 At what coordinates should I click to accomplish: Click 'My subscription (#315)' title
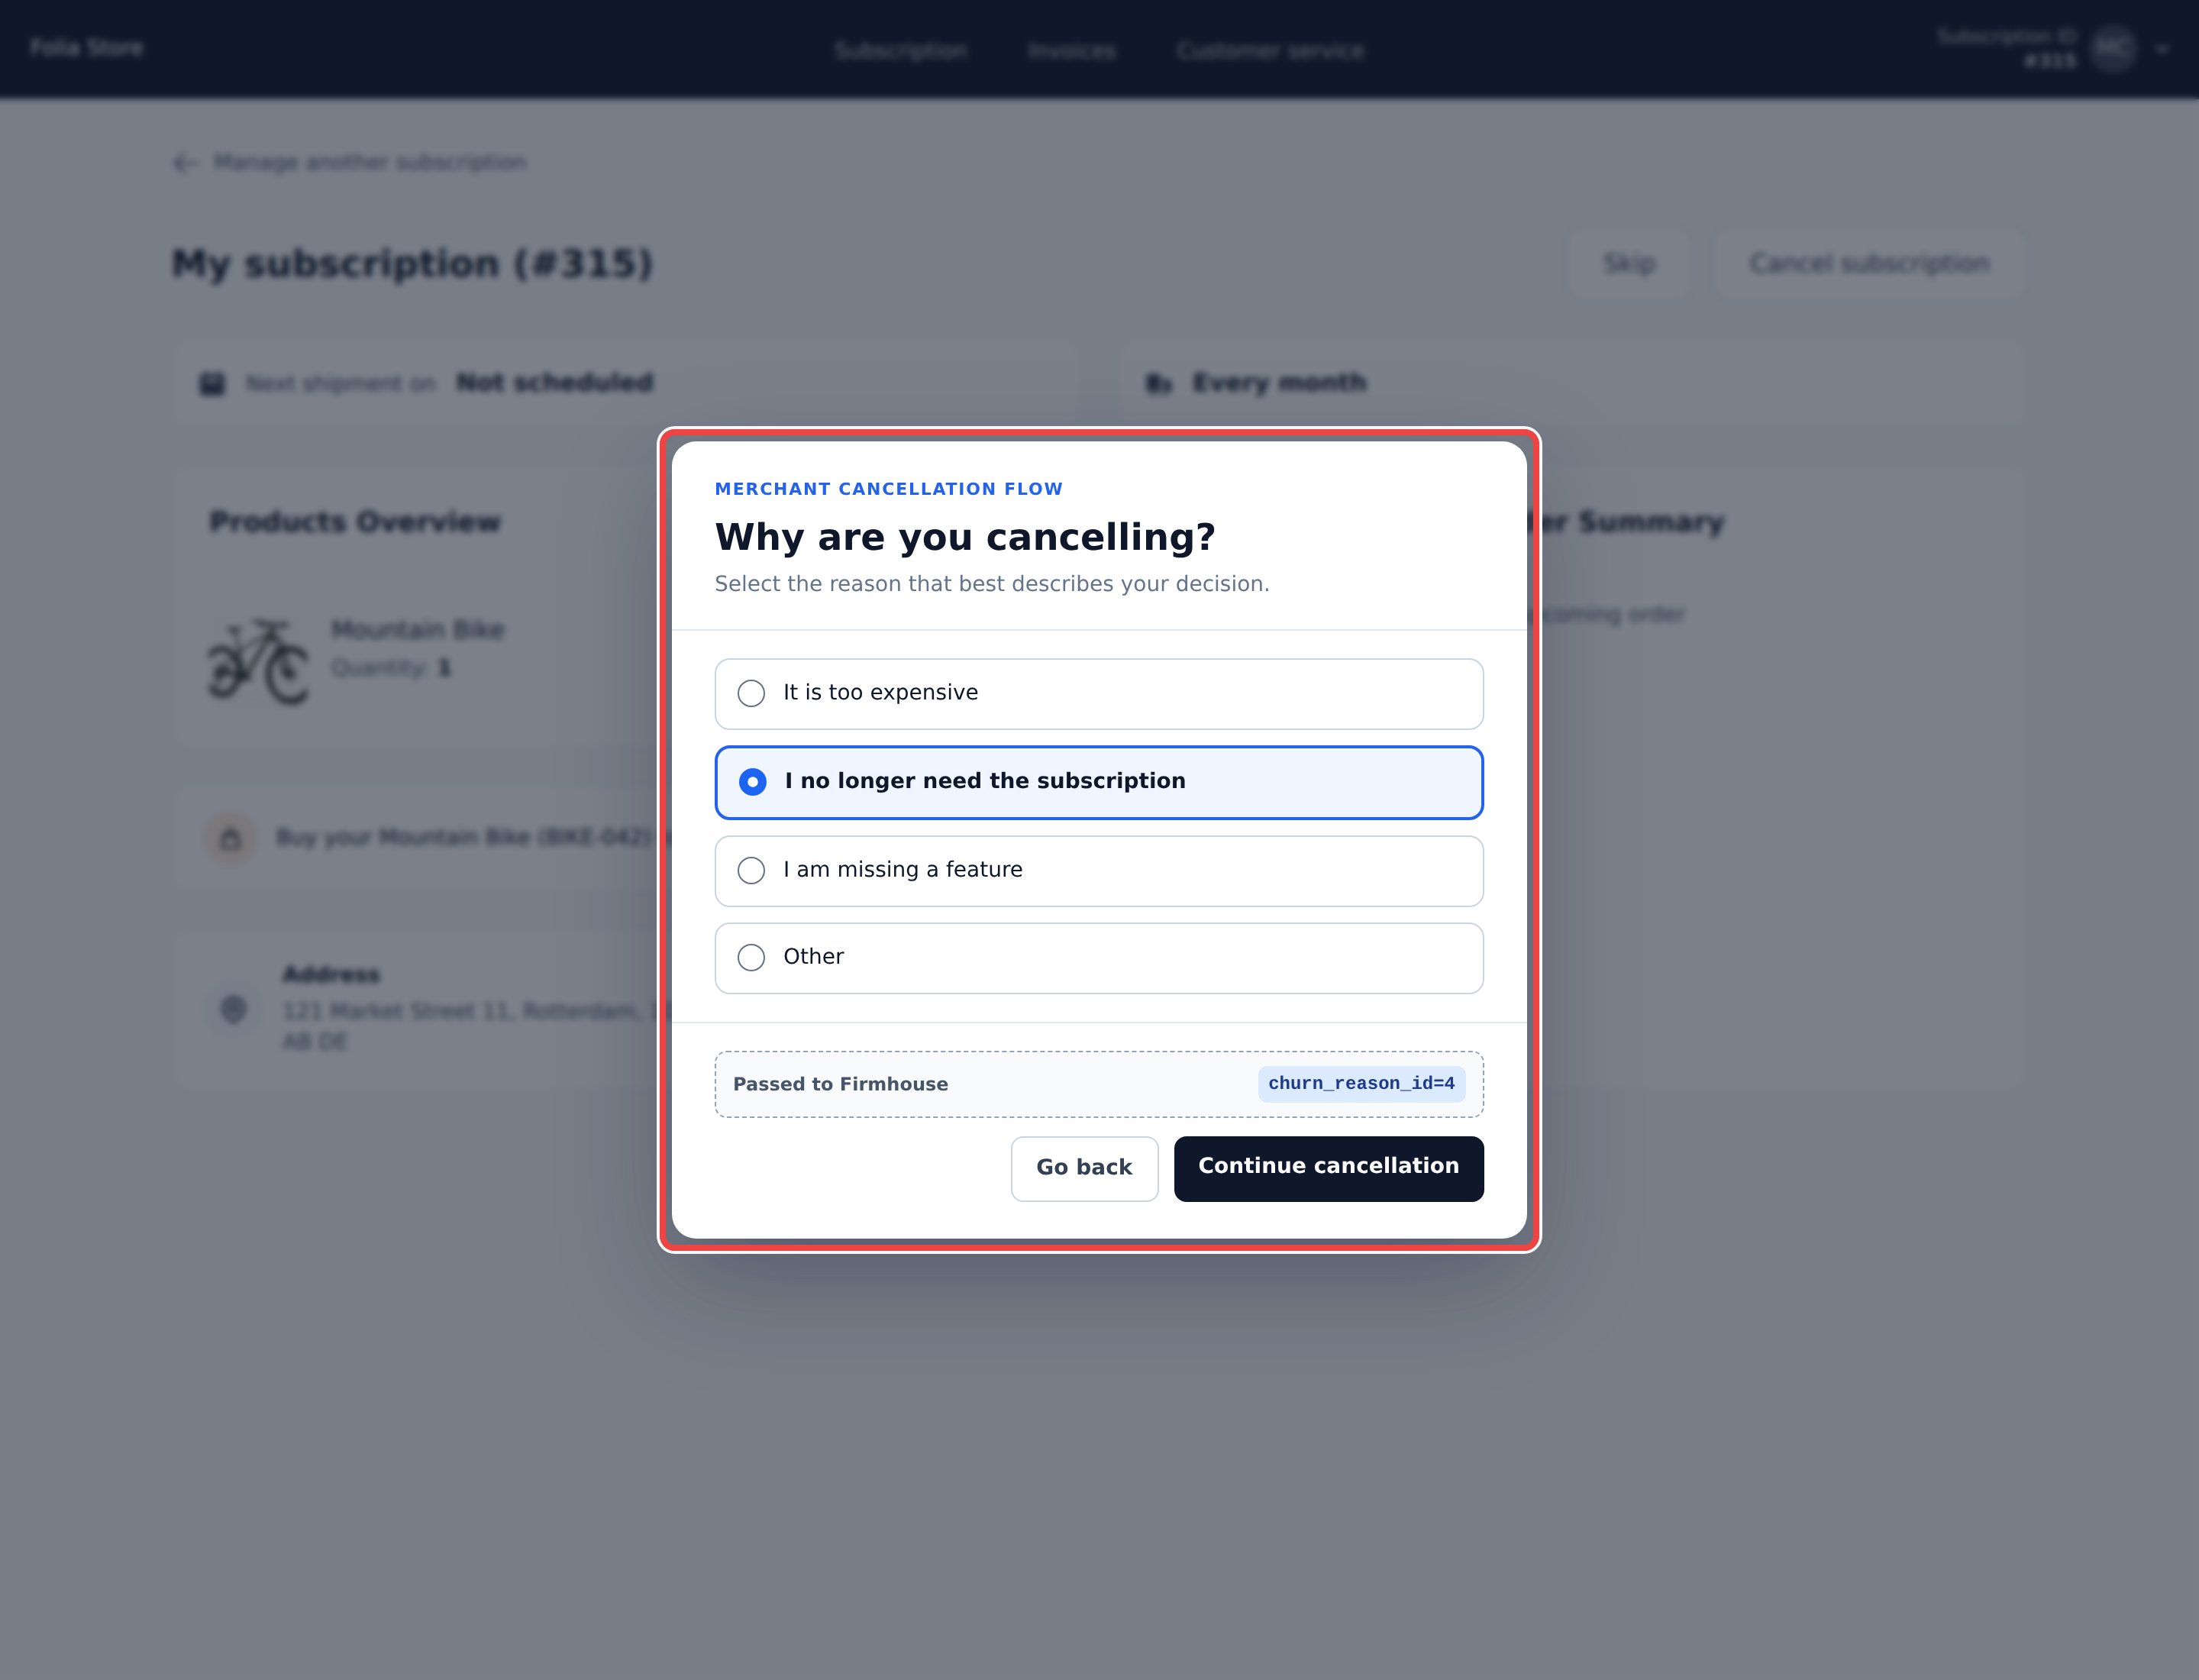tap(412, 264)
